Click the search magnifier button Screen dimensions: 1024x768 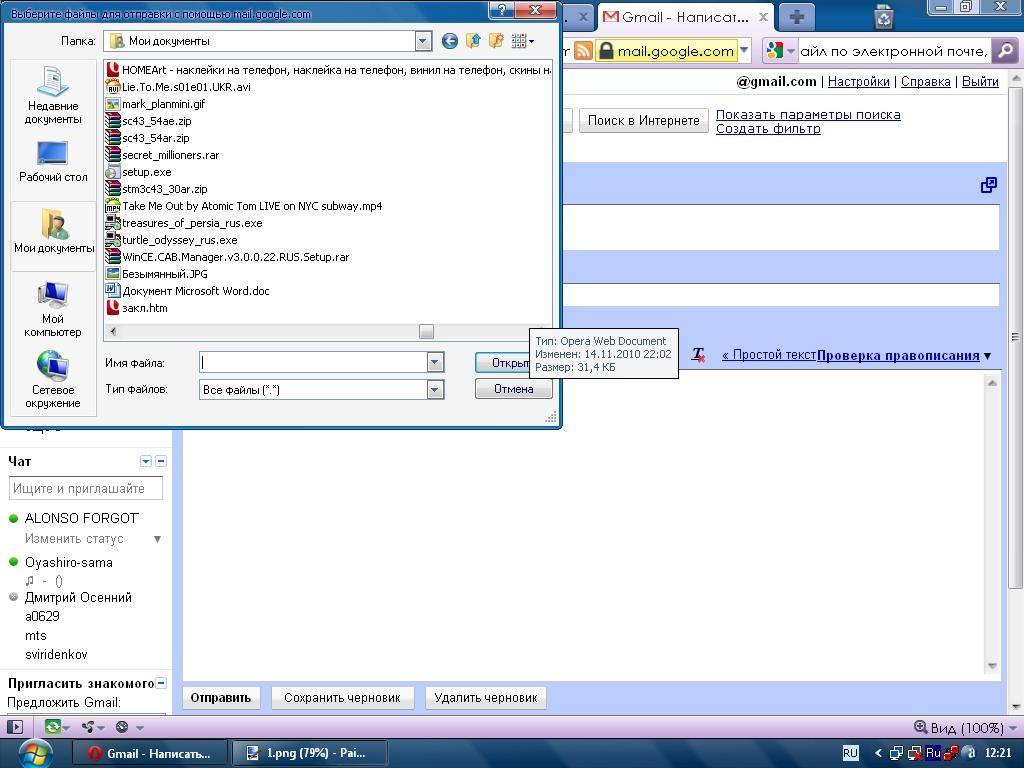[x=1006, y=50]
